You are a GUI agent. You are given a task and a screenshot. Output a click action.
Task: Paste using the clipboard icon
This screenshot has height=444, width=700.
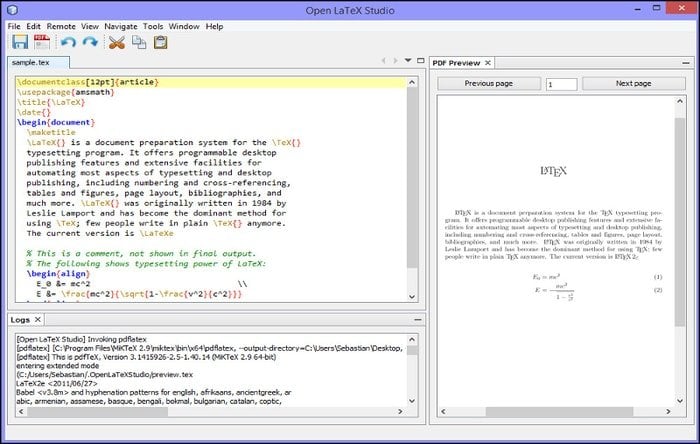tap(160, 42)
